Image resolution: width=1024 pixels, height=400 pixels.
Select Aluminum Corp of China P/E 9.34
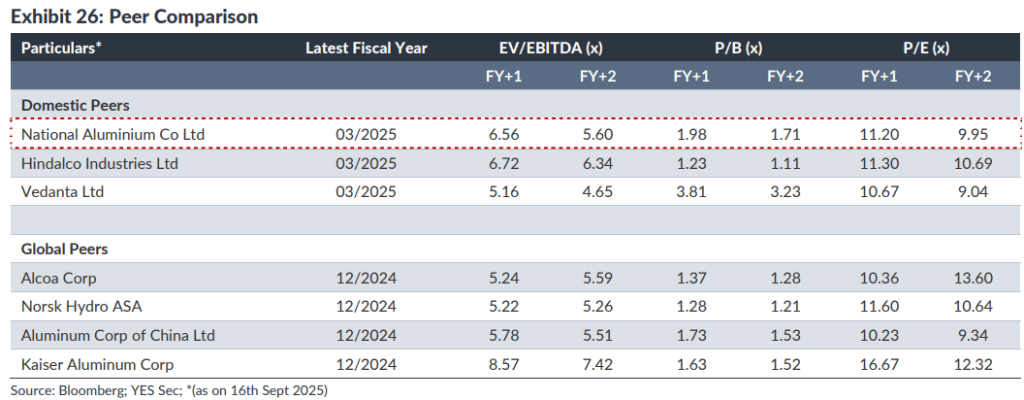tap(973, 335)
